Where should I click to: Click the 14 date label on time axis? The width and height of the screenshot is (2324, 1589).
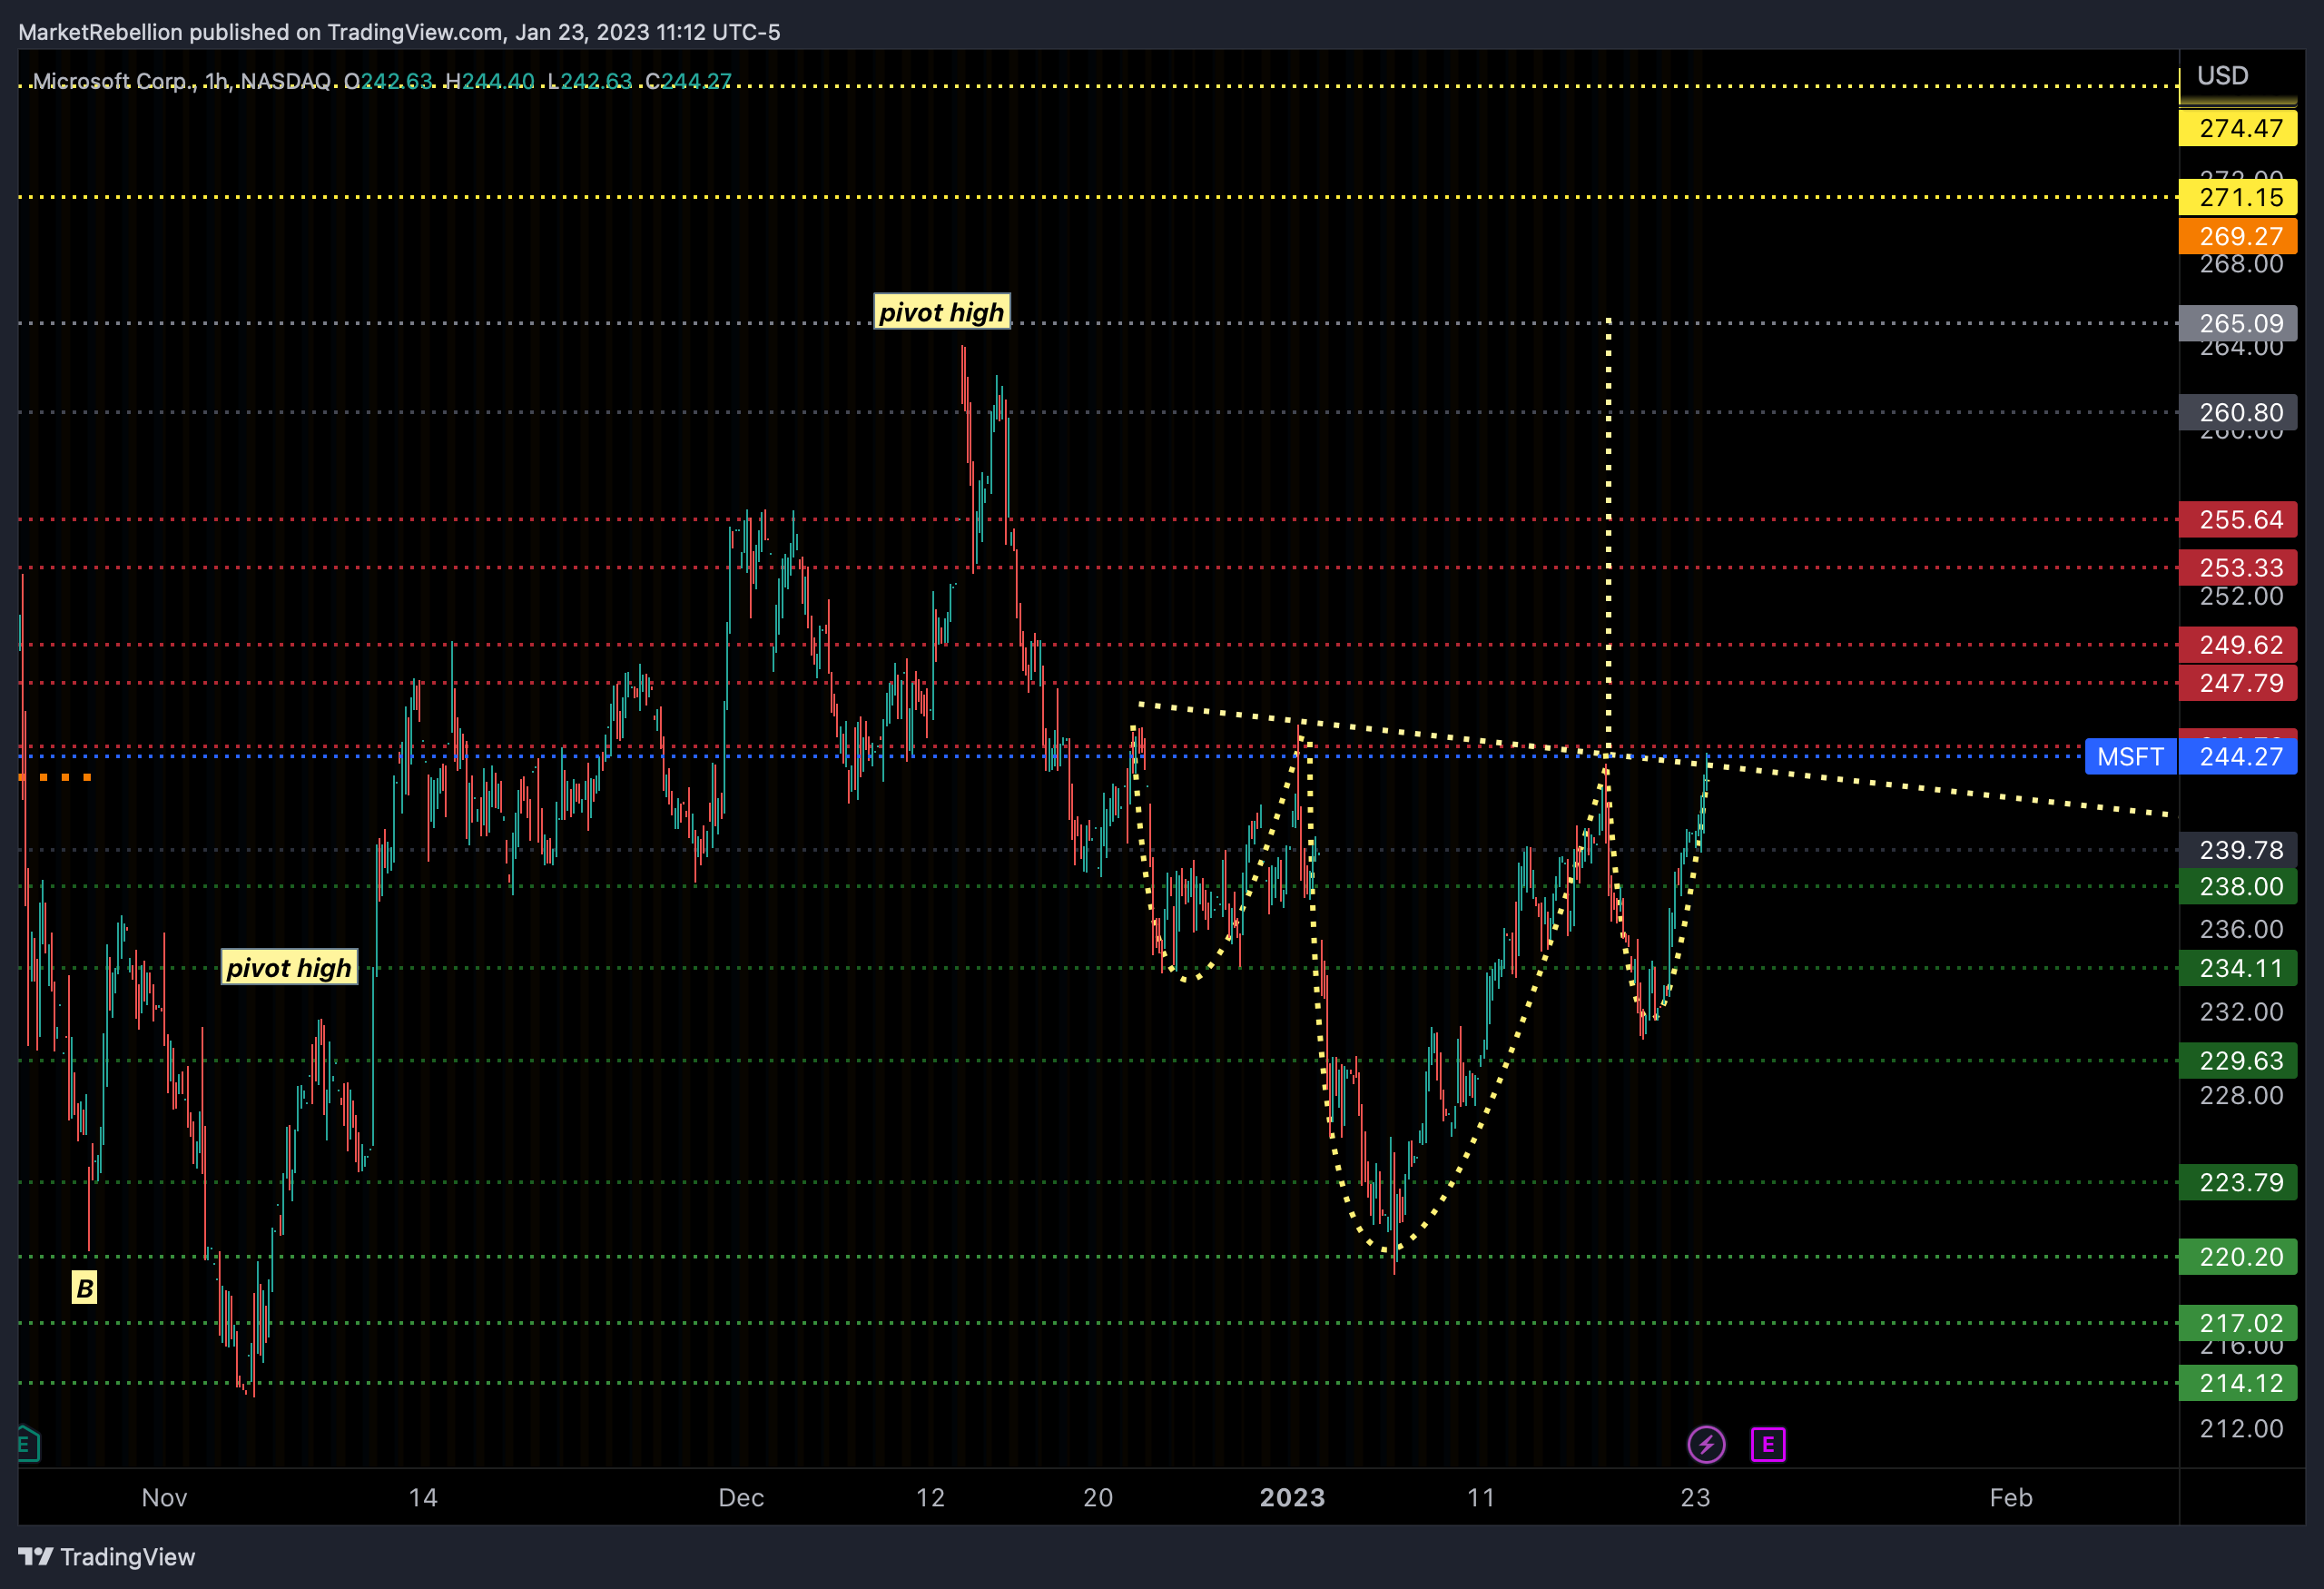pos(423,1497)
